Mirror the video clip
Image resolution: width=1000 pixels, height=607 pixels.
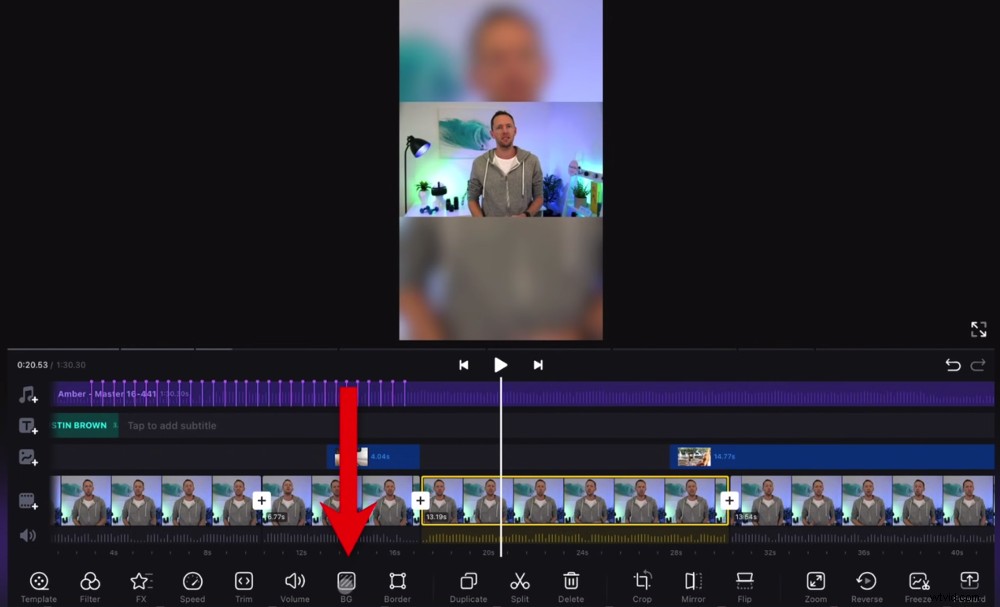(x=692, y=585)
